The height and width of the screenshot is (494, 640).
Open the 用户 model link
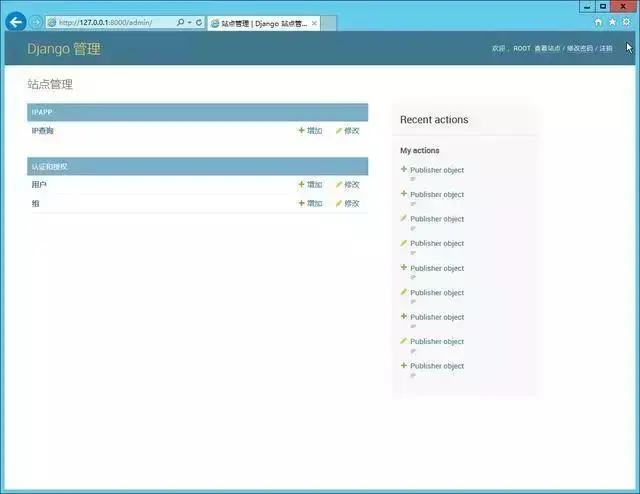point(39,185)
